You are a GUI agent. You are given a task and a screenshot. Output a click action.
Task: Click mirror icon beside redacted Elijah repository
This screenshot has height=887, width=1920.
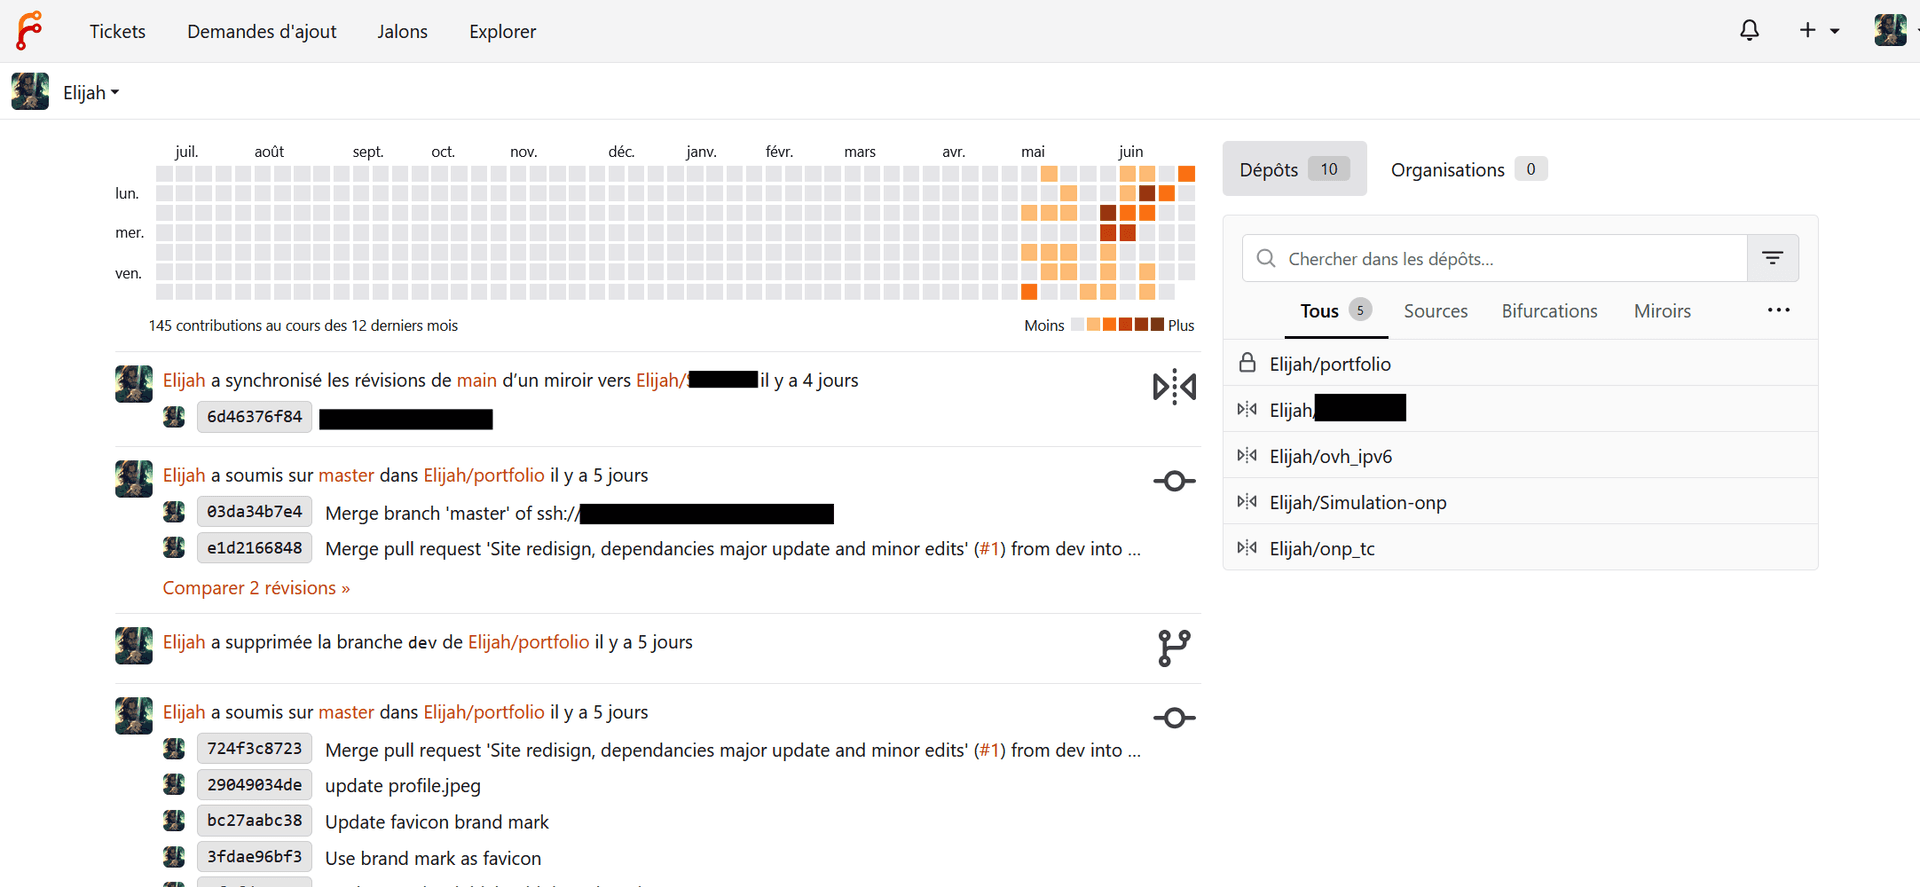click(x=1247, y=409)
